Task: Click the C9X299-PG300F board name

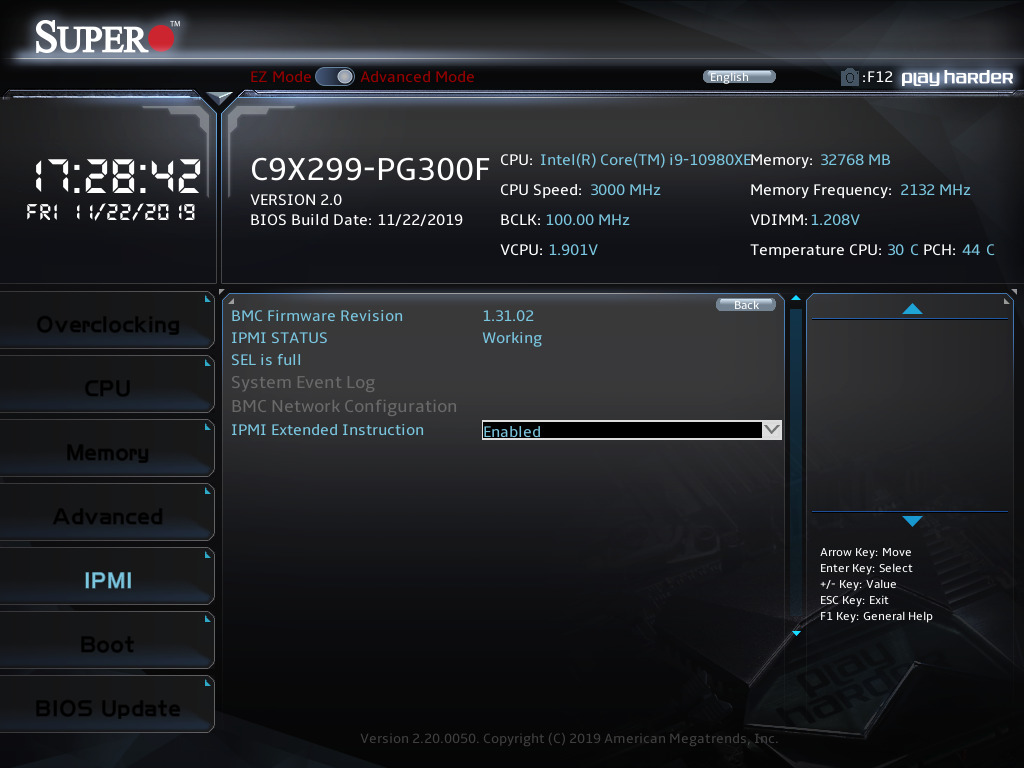Action: [x=370, y=170]
